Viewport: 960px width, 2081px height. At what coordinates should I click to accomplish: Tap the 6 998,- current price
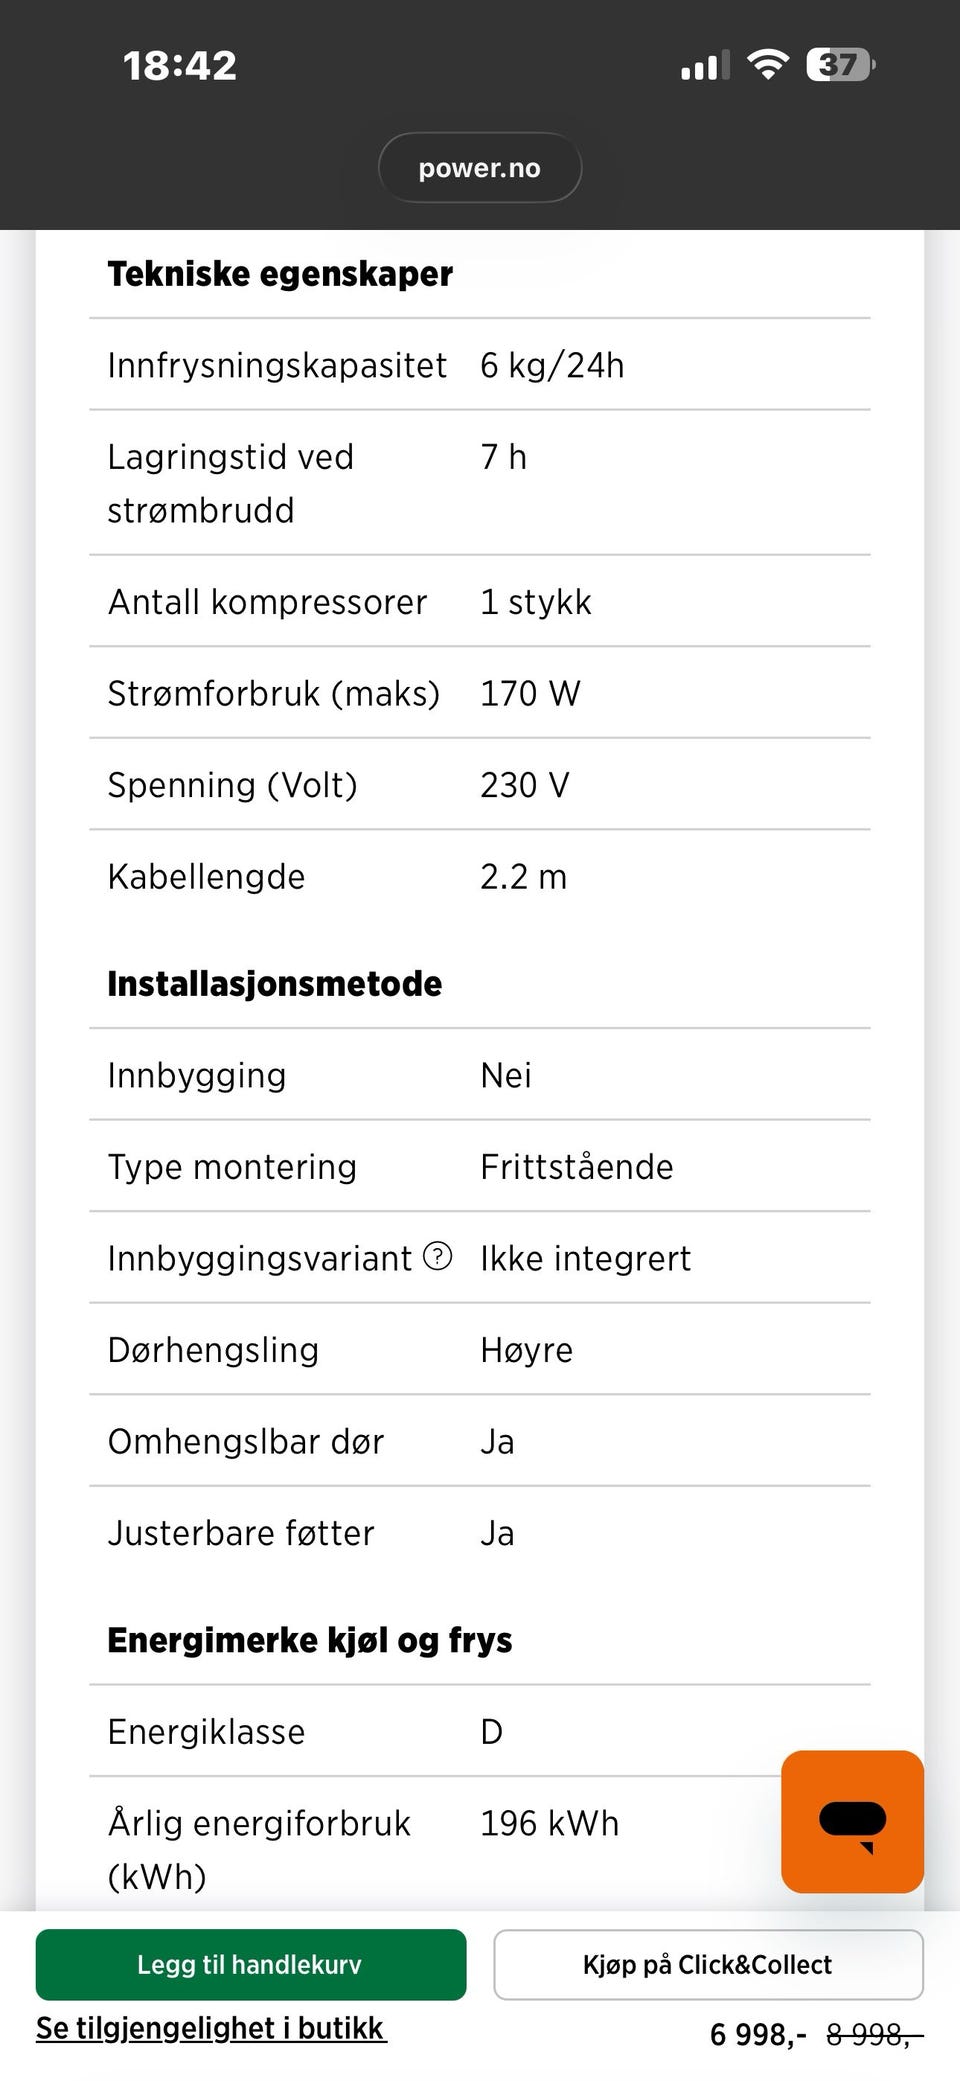758,2034
